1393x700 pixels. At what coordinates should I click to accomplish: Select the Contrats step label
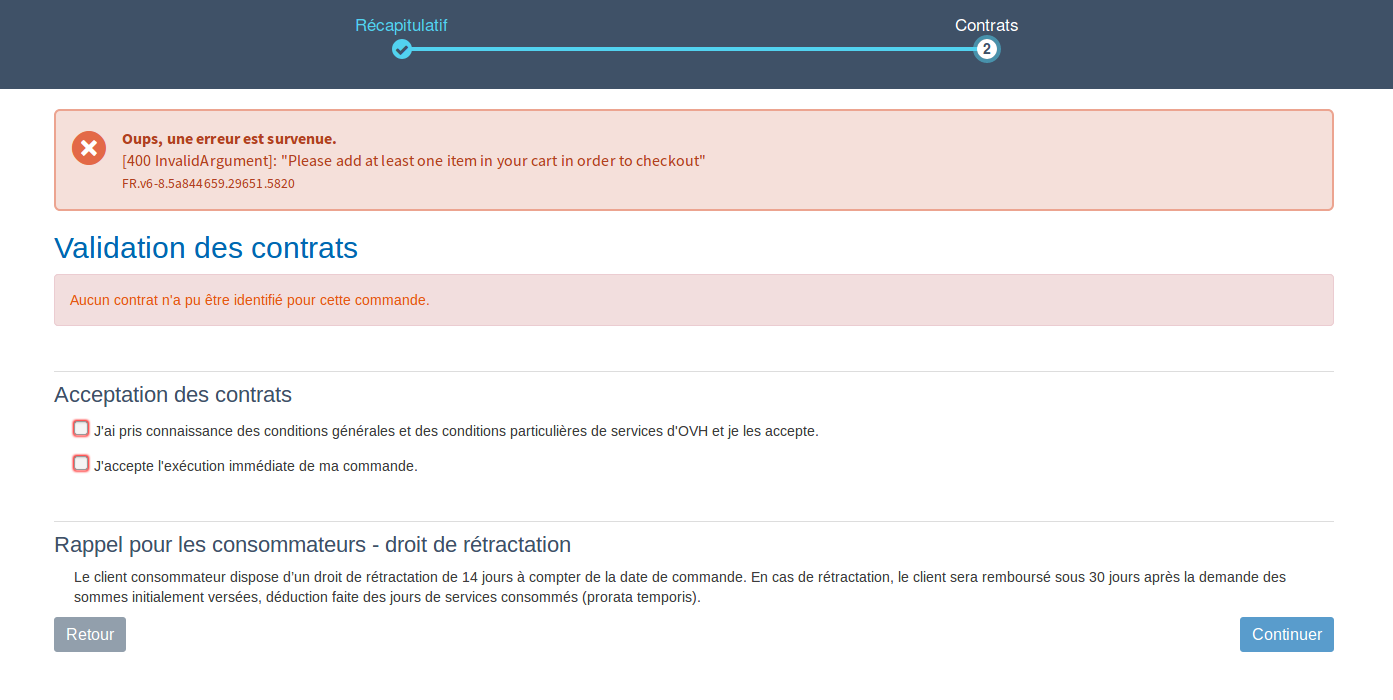(986, 25)
